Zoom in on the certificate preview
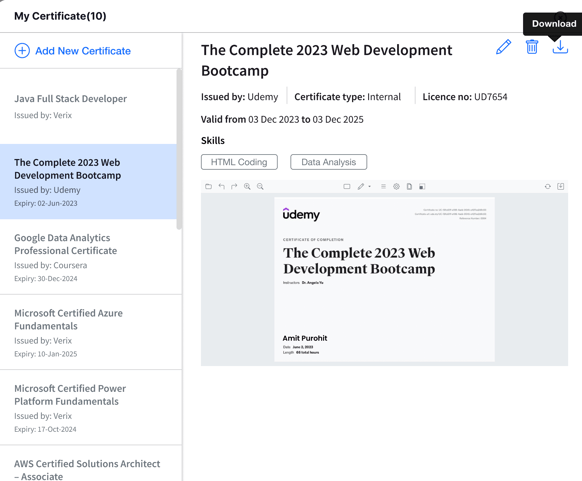The height and width of the screenshot is (481, 582). pyautogui.click(x=247, y=186)
